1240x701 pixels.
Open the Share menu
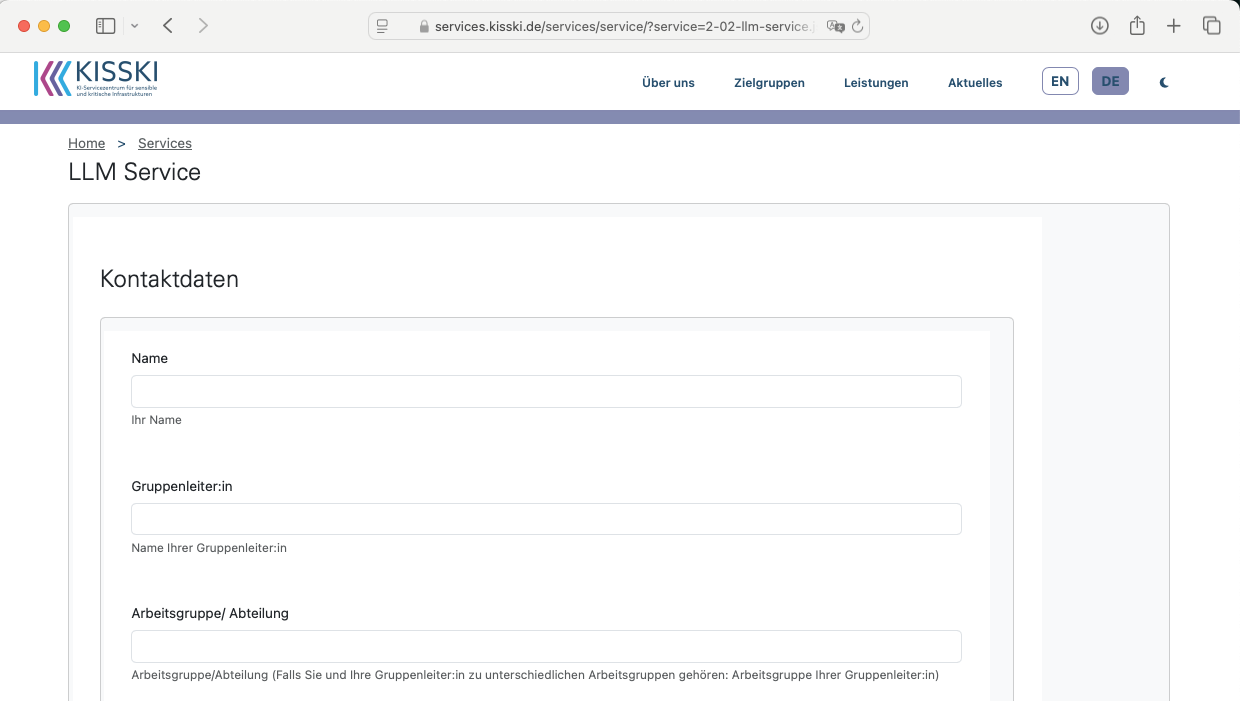[x=1137, y=26]
